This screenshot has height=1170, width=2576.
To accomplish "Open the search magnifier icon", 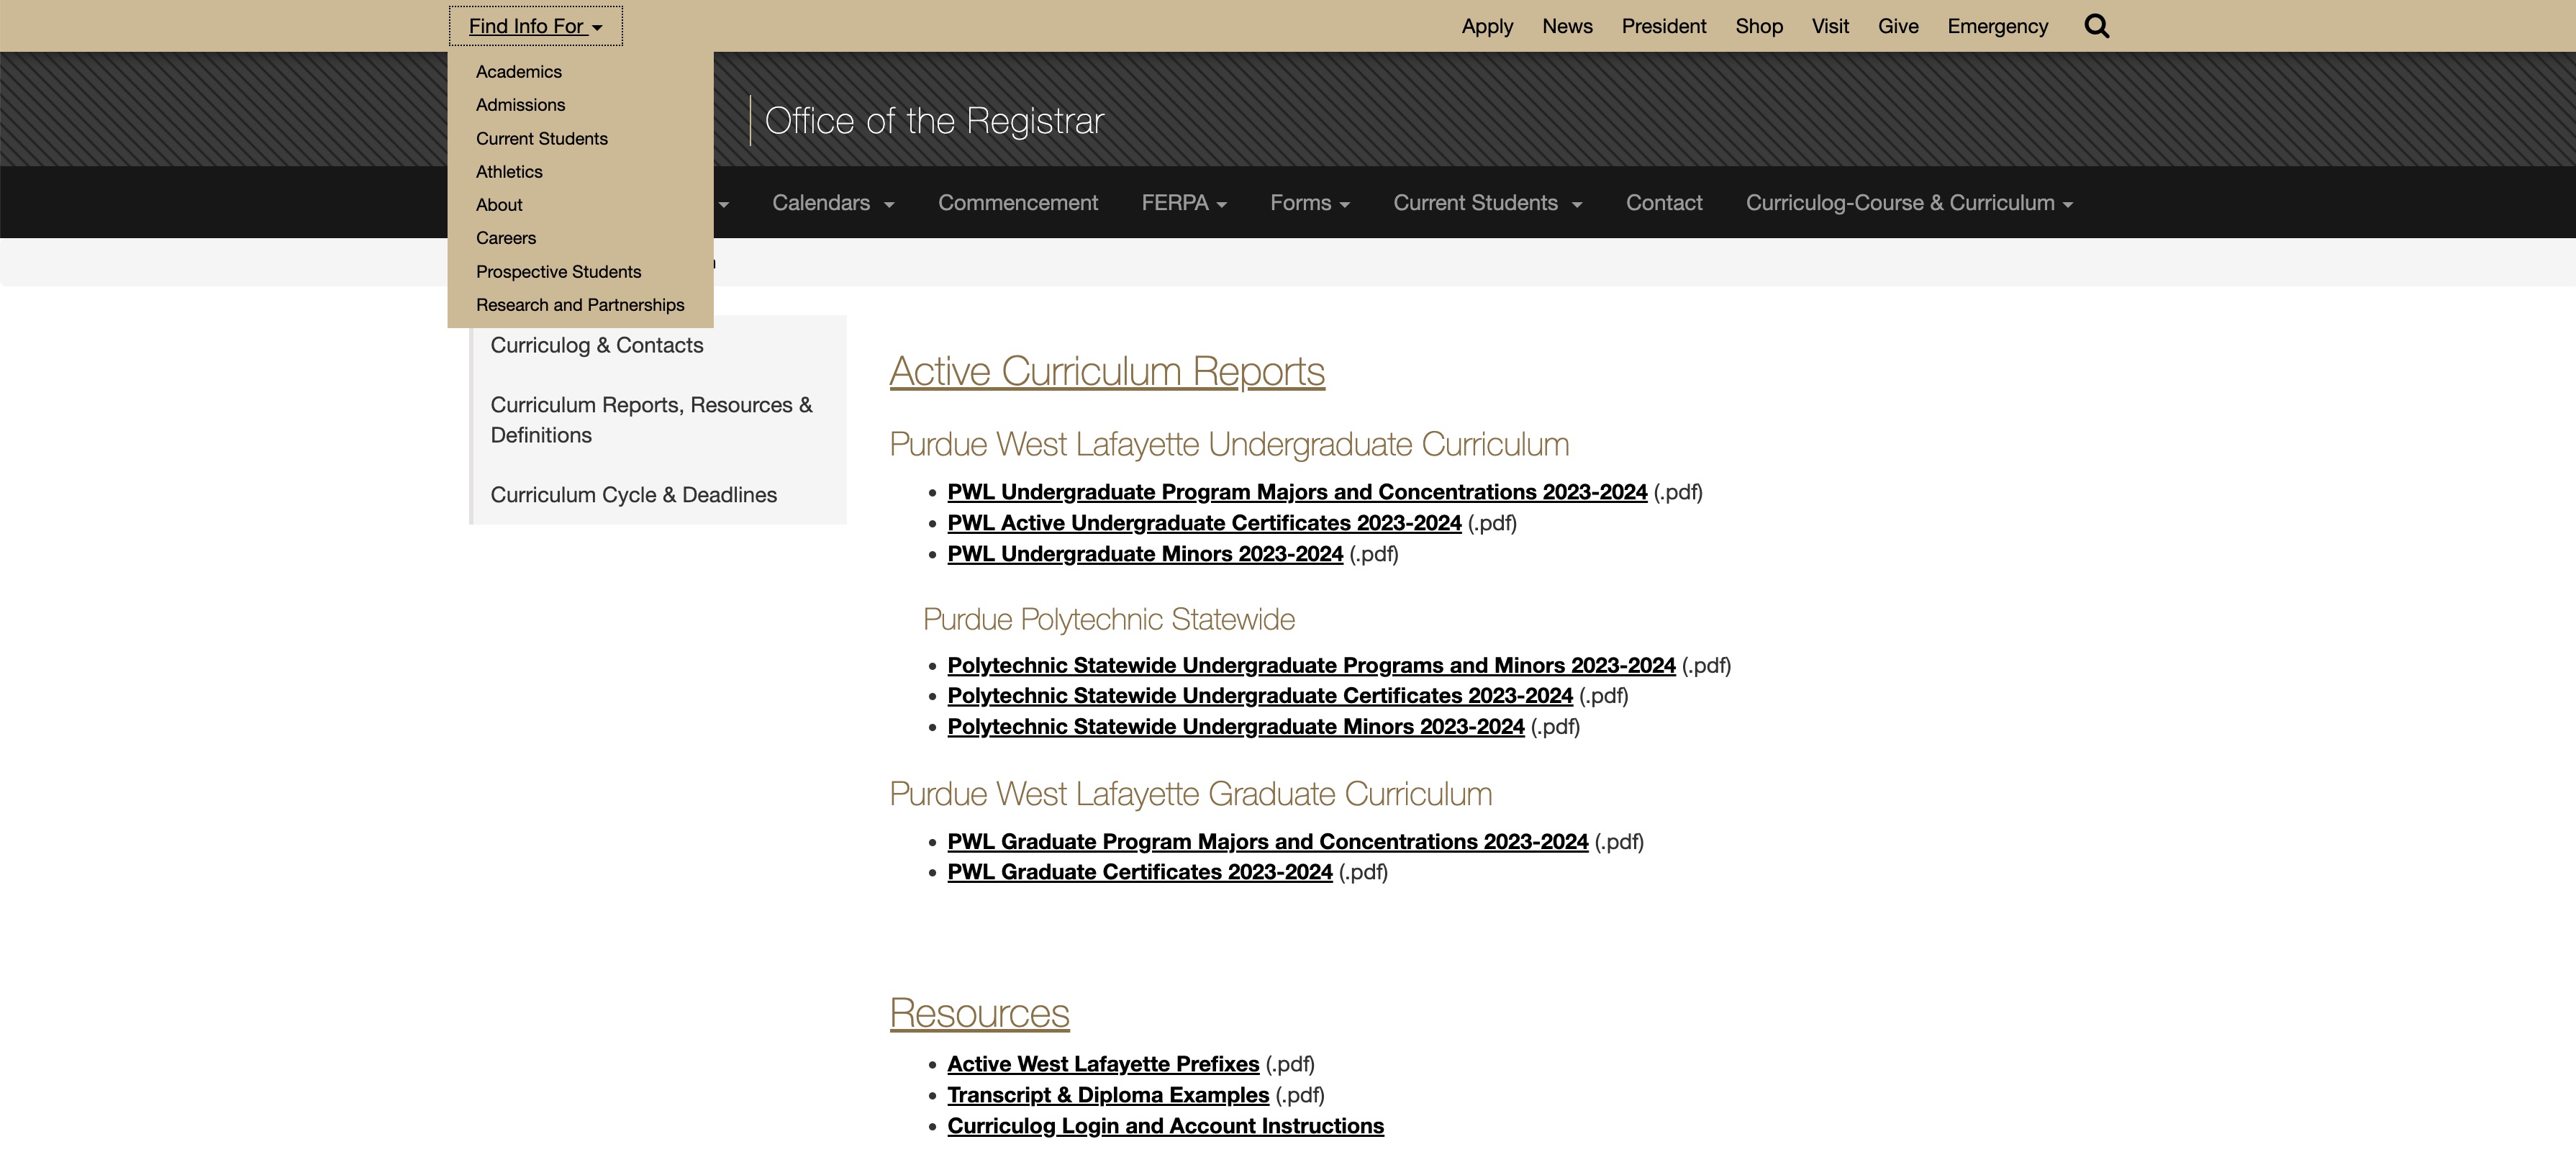I will click(x=2096, y=25).
